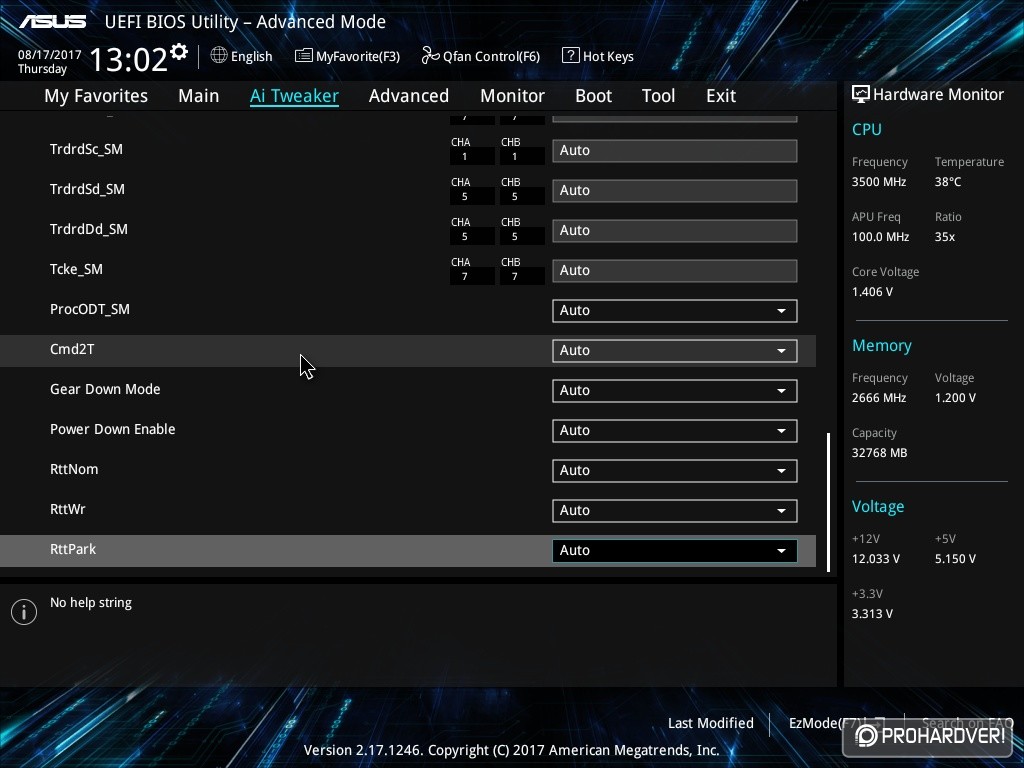Image resolution: width=1024 pixels, height=768 pixels.
Task: Click the globe language icon
Action: click(x=219, y=56)
